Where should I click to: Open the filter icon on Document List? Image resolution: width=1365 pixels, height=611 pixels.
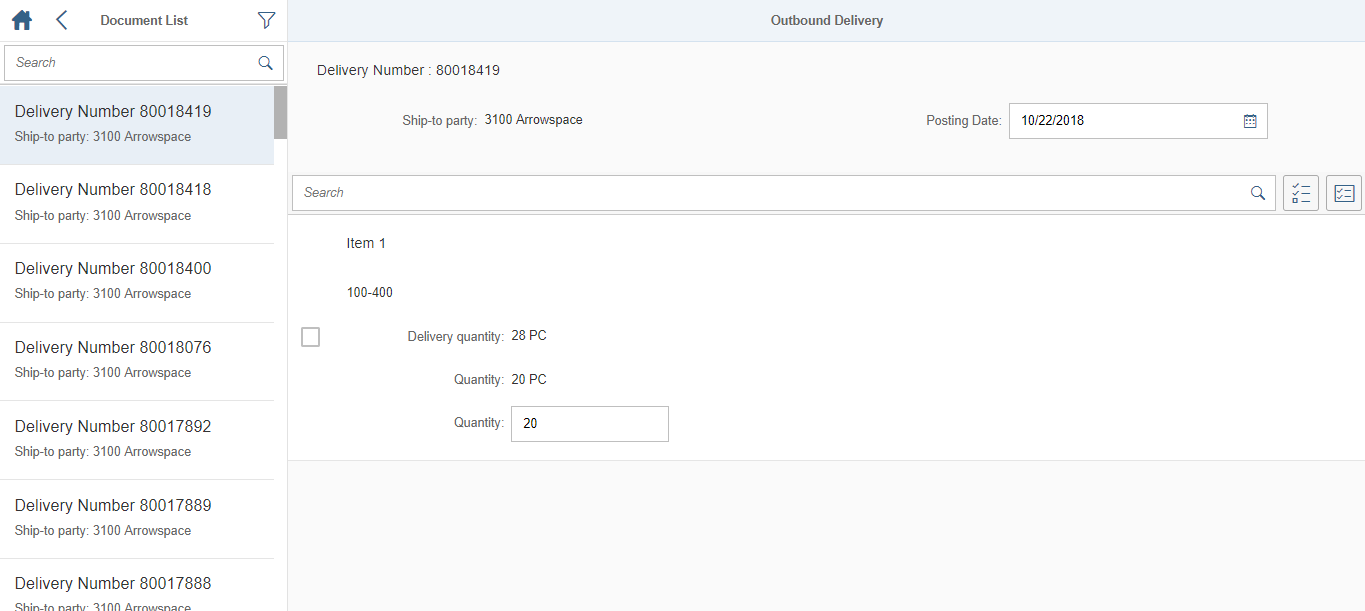tap(266, 19)
